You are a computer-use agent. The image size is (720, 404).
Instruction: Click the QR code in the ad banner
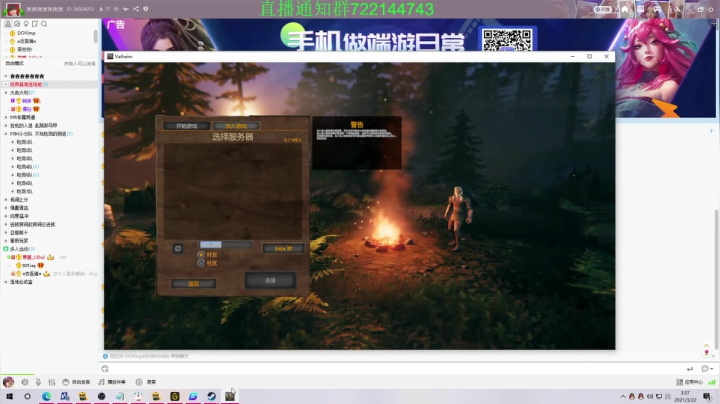(x=507, y=40)
